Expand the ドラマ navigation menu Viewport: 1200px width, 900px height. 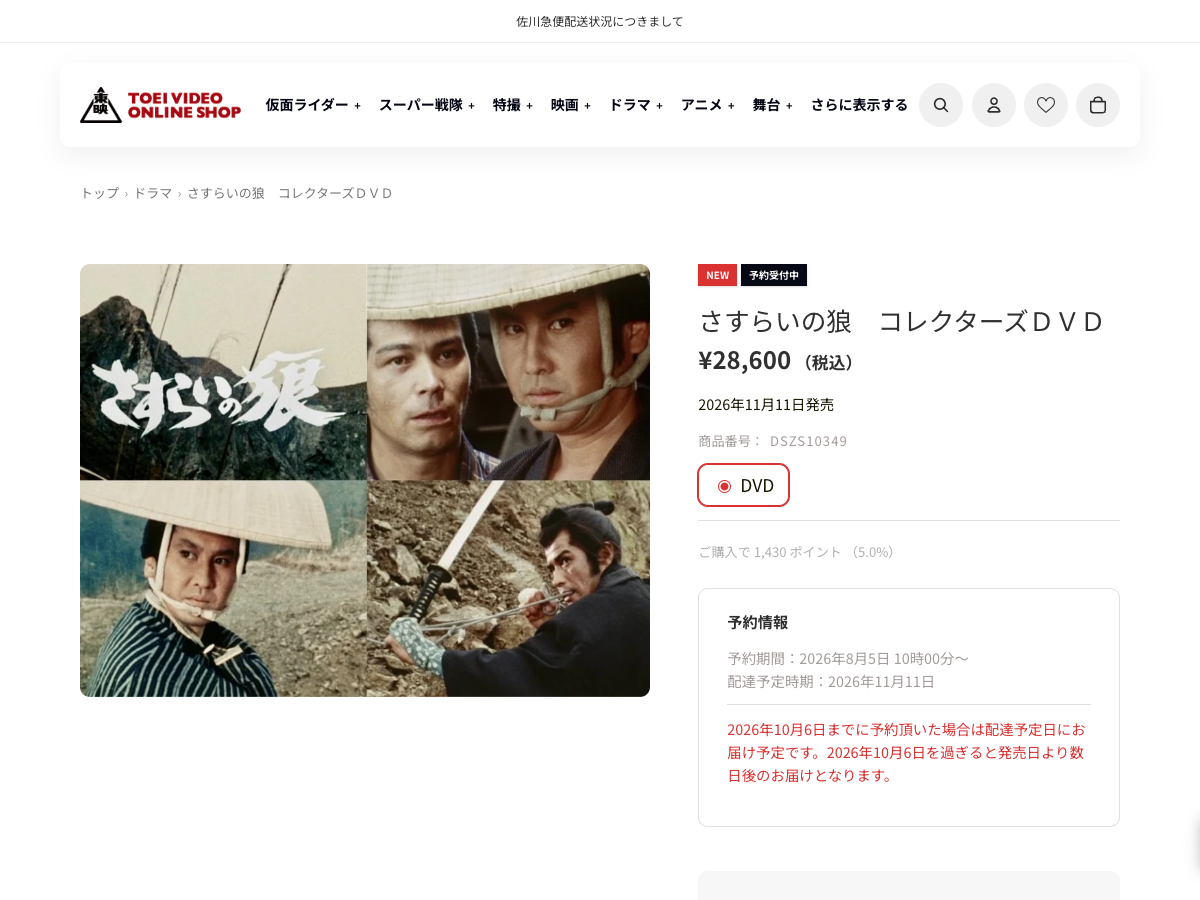(636, 105)
